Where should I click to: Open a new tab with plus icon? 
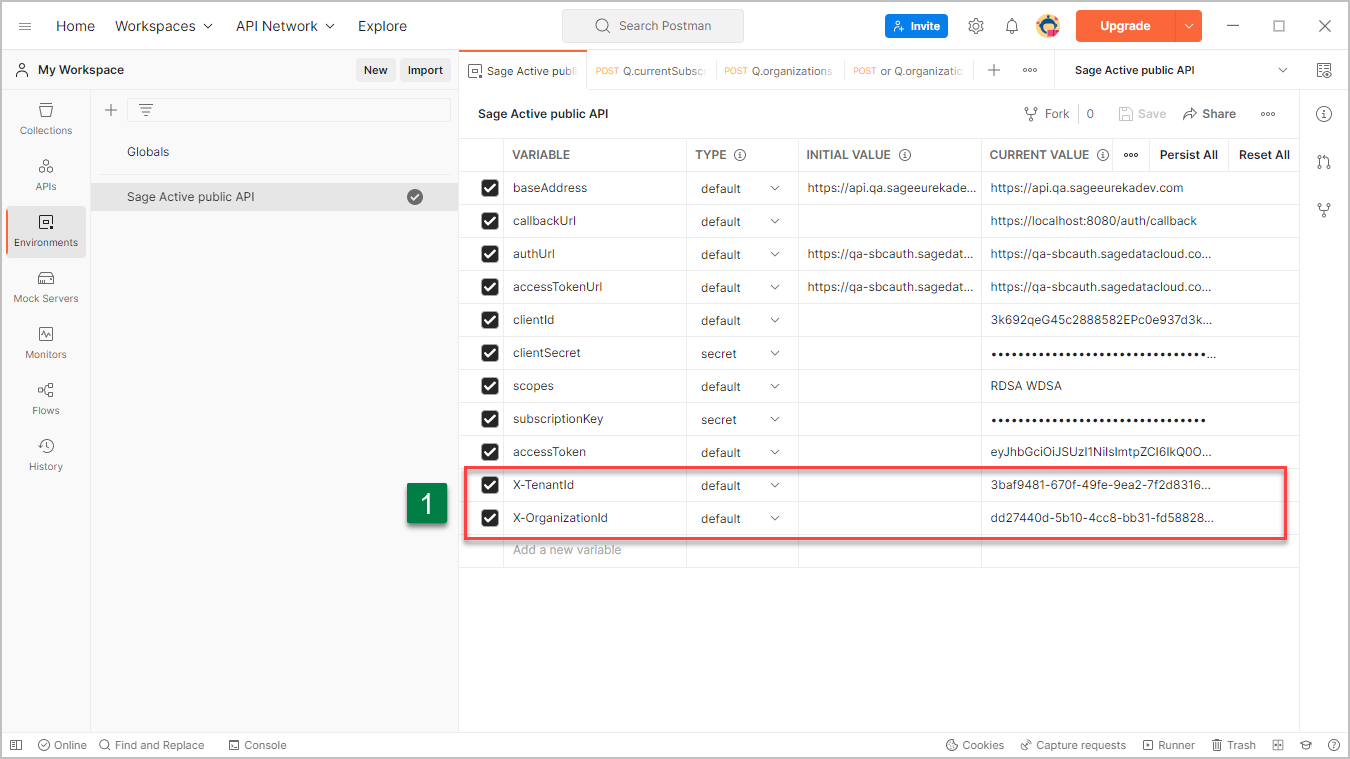coord(994,70)
